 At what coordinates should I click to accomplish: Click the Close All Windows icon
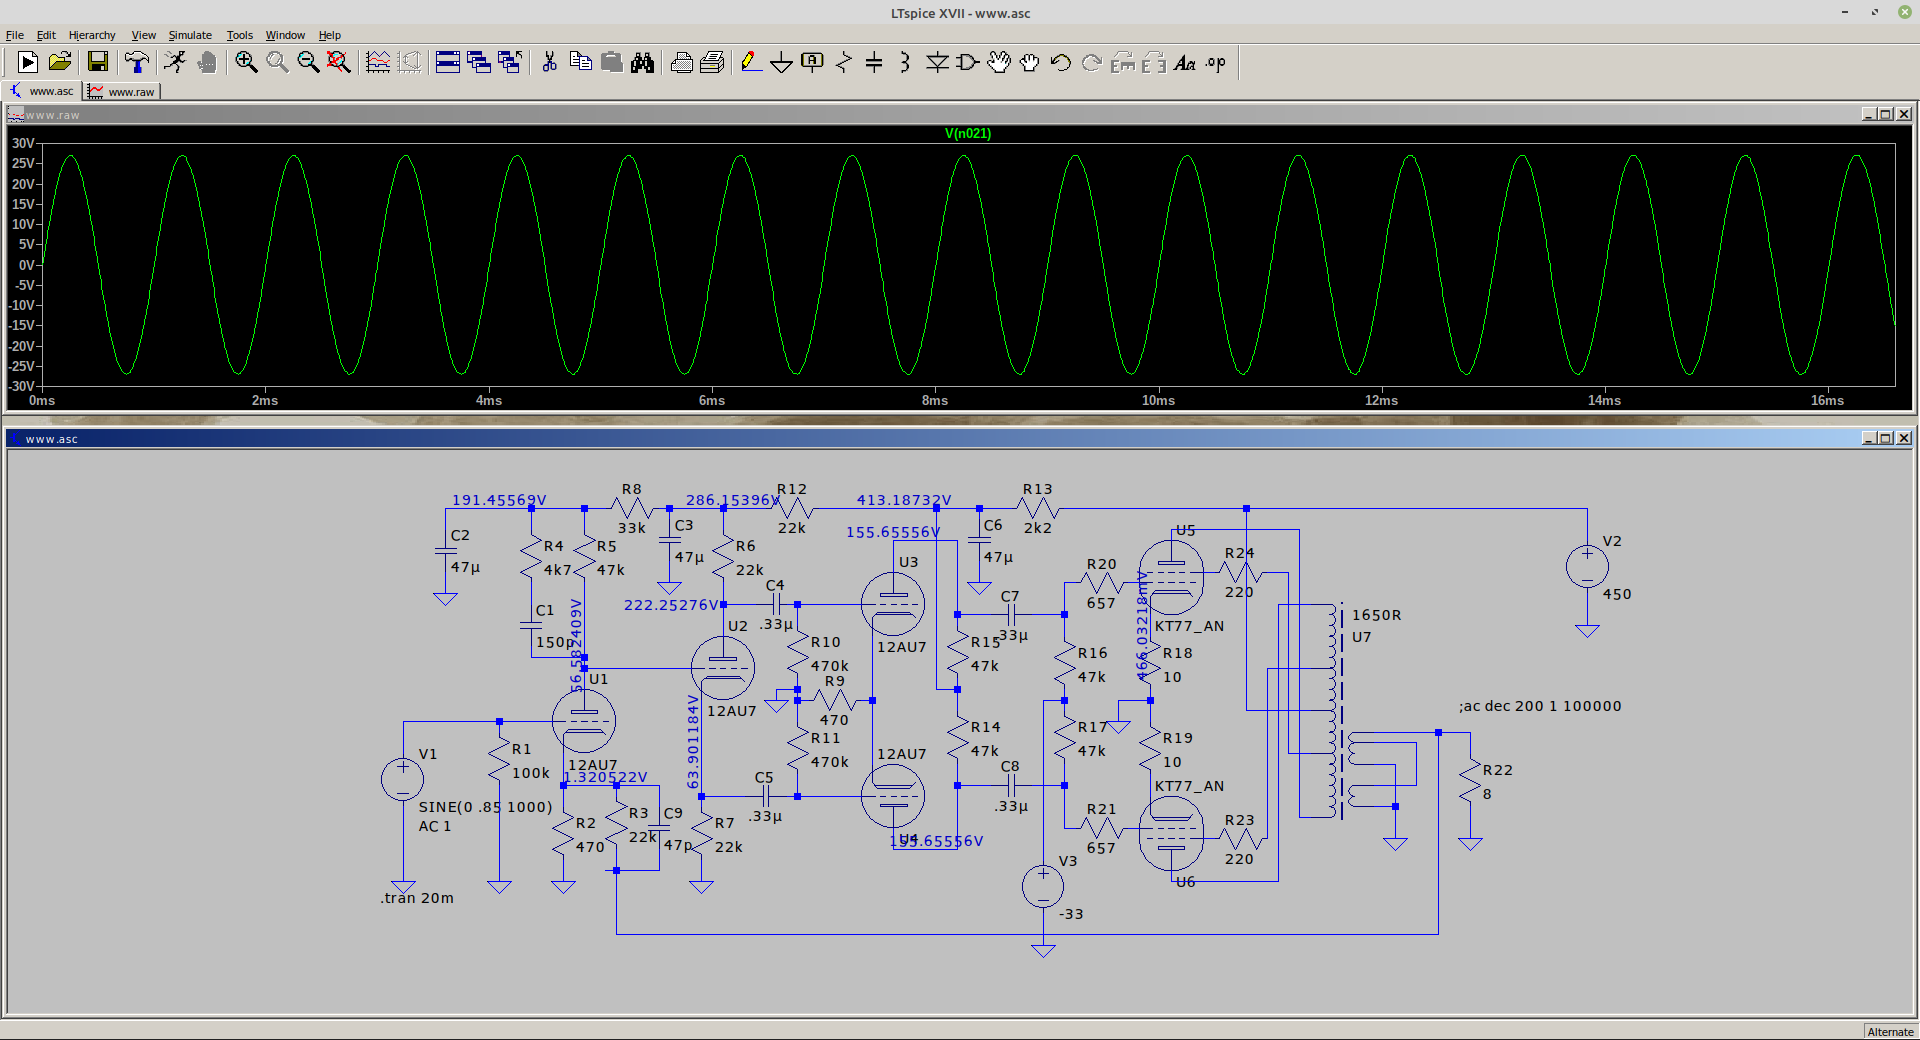coord(510,62)
